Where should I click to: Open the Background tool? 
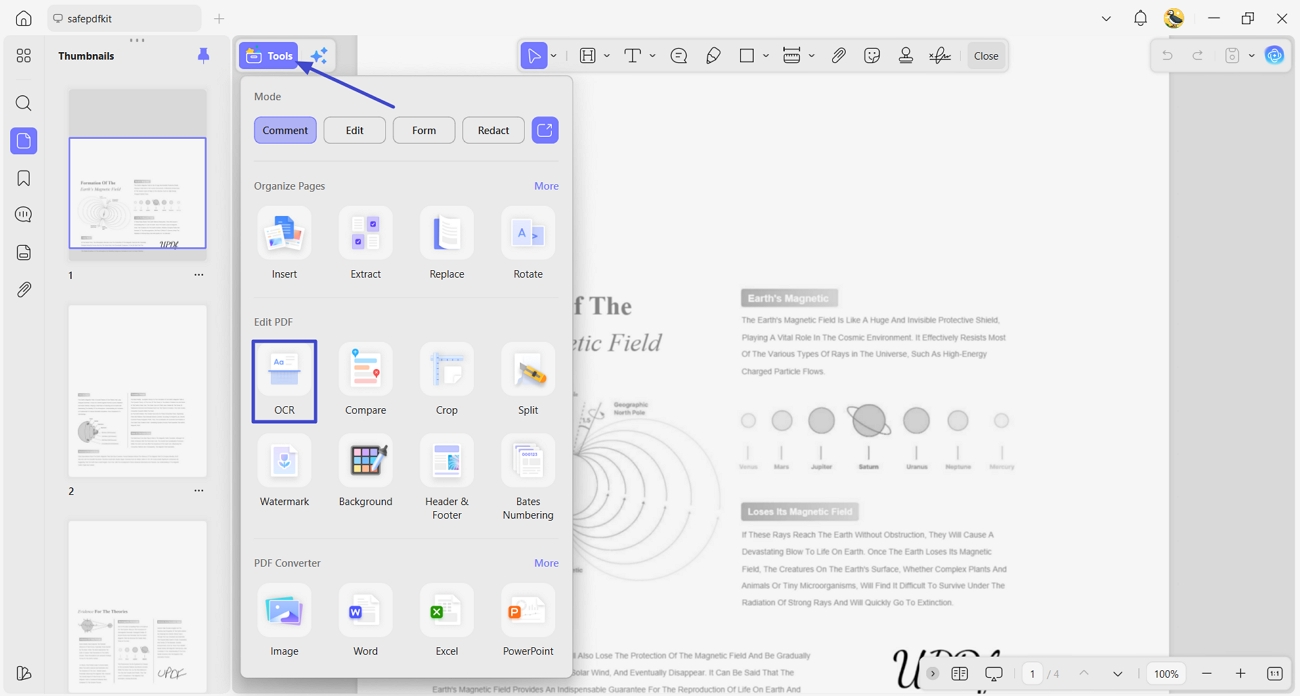tap(365, 471)
